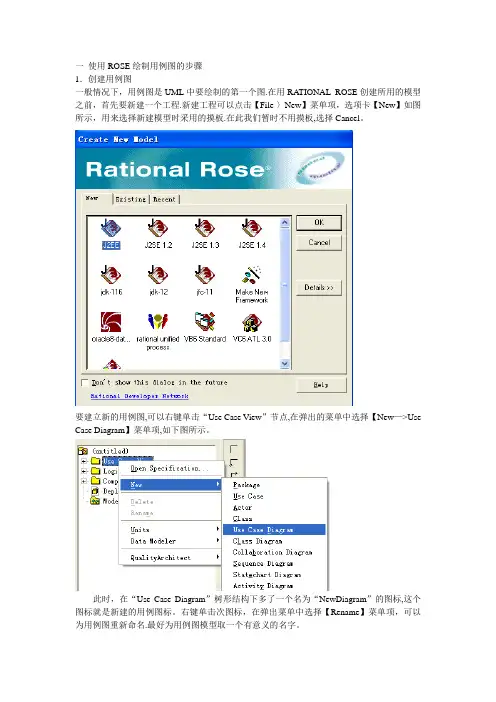Expand the Logical View tree node
The image size is (496, 702).
[x=84, y=471]
